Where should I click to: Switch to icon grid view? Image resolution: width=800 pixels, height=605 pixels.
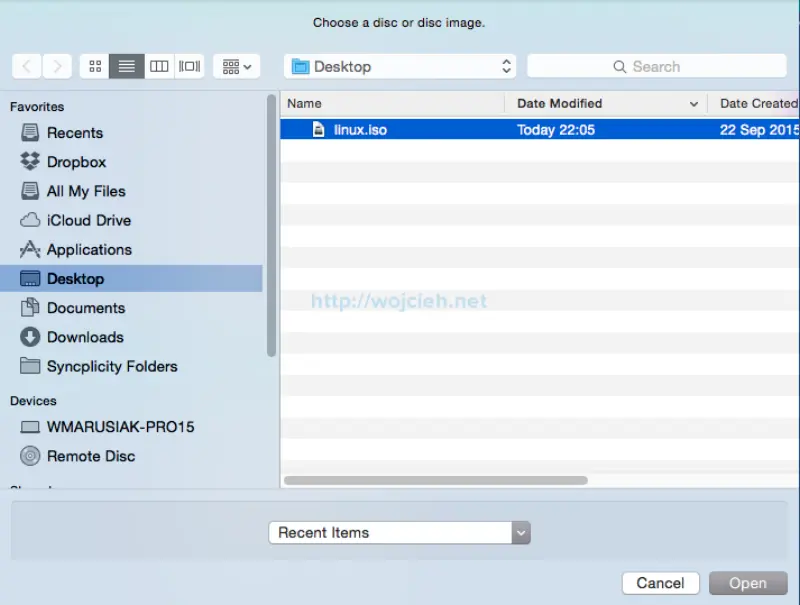tap(94, 66)
